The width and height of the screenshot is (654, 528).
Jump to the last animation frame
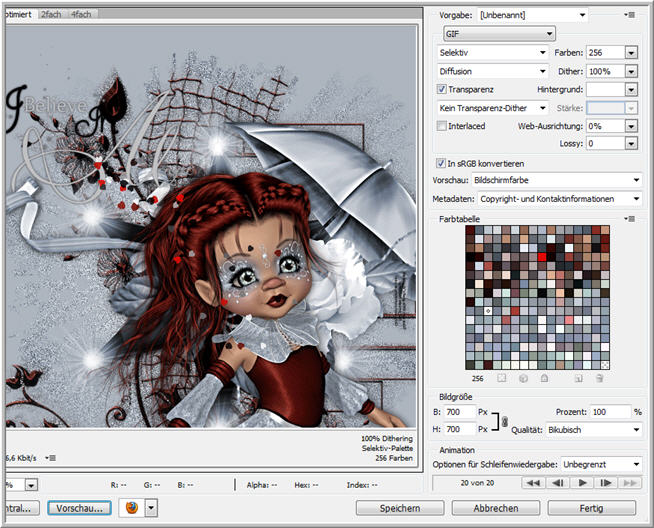tap(630, 483)
